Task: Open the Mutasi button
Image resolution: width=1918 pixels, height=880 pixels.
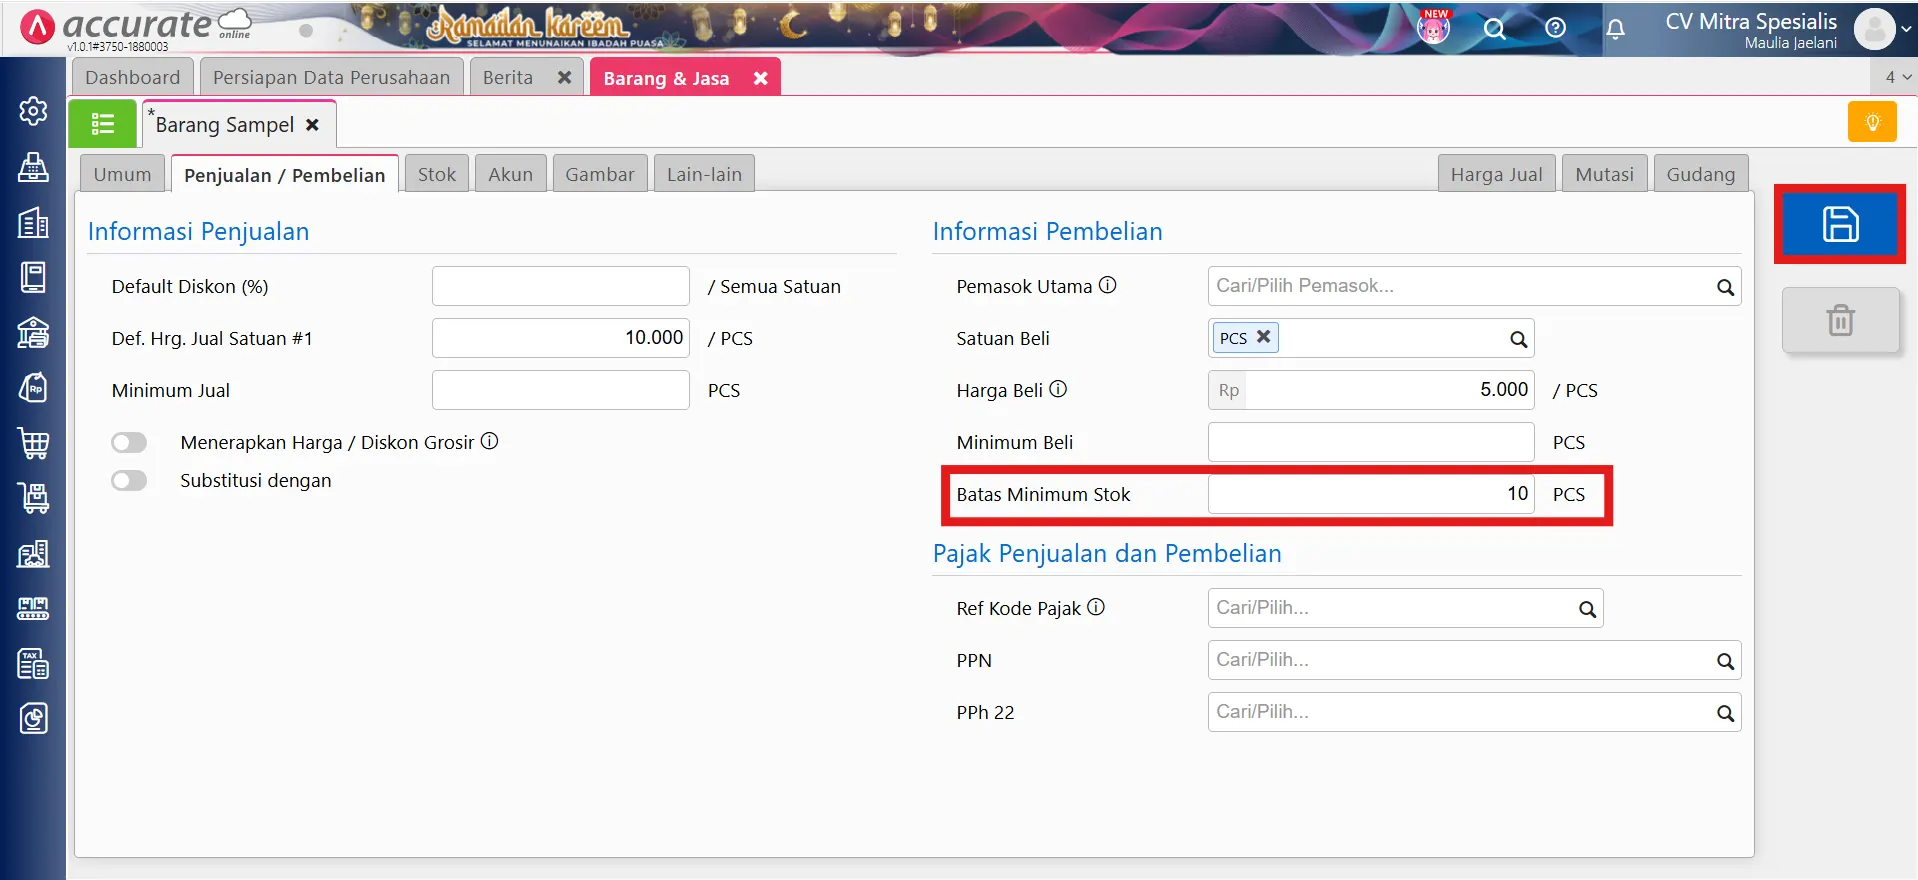Action: coord(1604,174)
